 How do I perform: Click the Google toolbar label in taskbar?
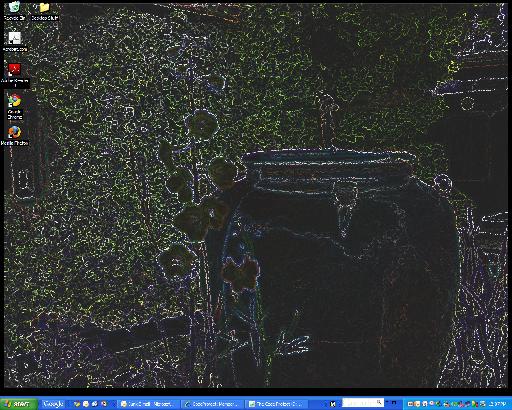pos(53,404)
